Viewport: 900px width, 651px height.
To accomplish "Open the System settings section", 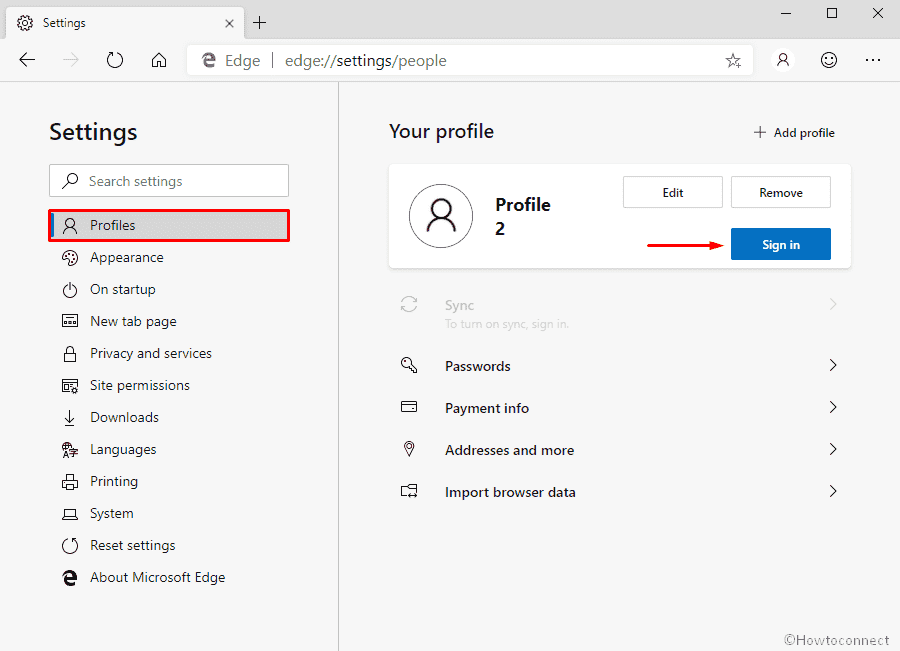I will [112, 514].
